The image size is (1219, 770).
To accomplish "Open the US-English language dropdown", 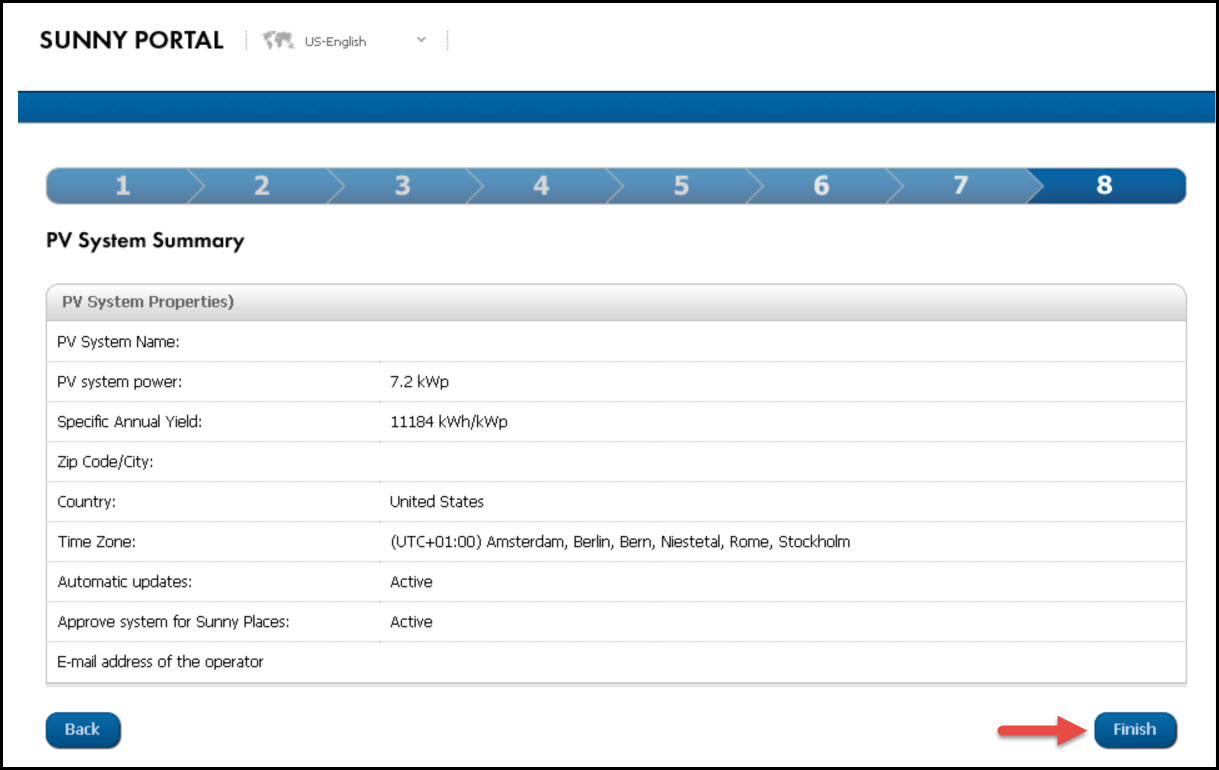I will (335, 41).
